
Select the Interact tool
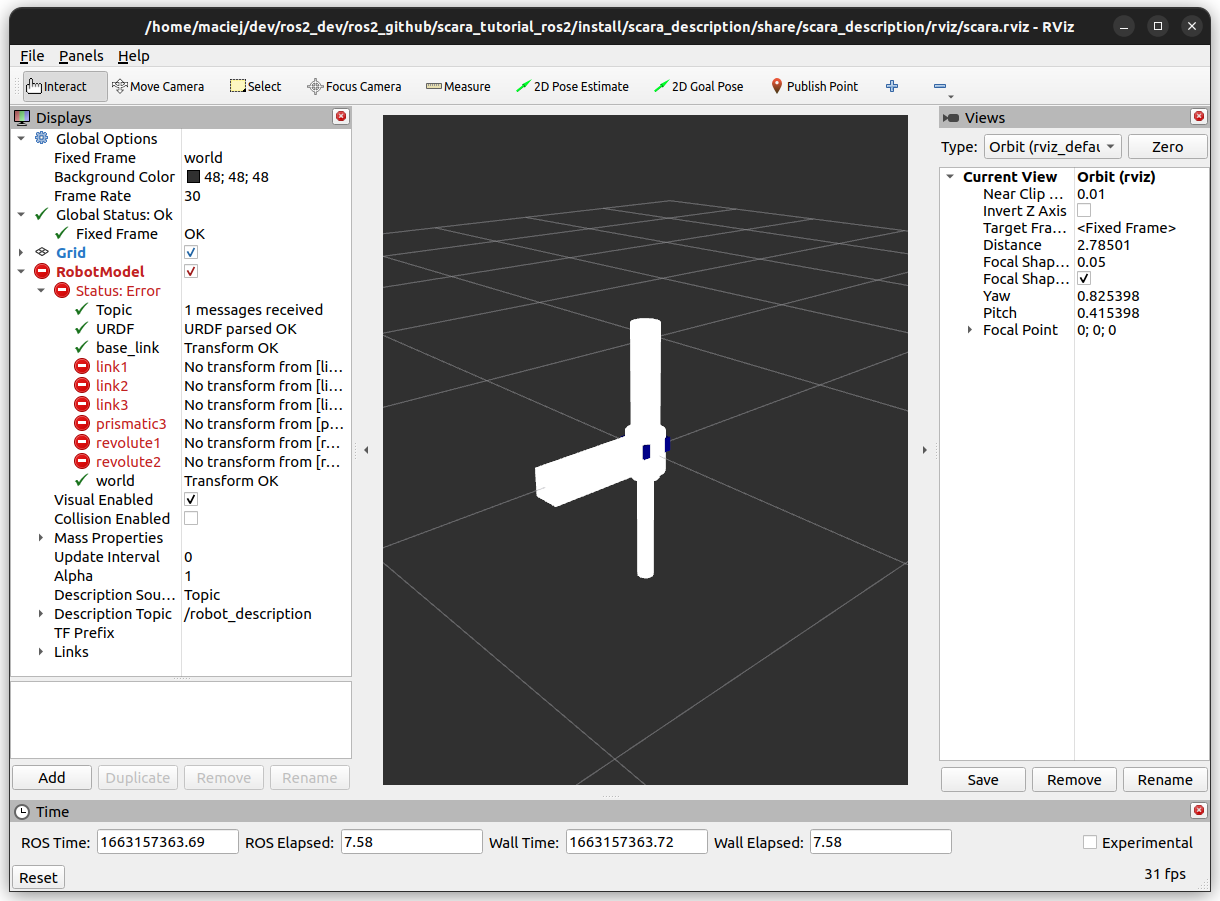(x=64, y=86)
